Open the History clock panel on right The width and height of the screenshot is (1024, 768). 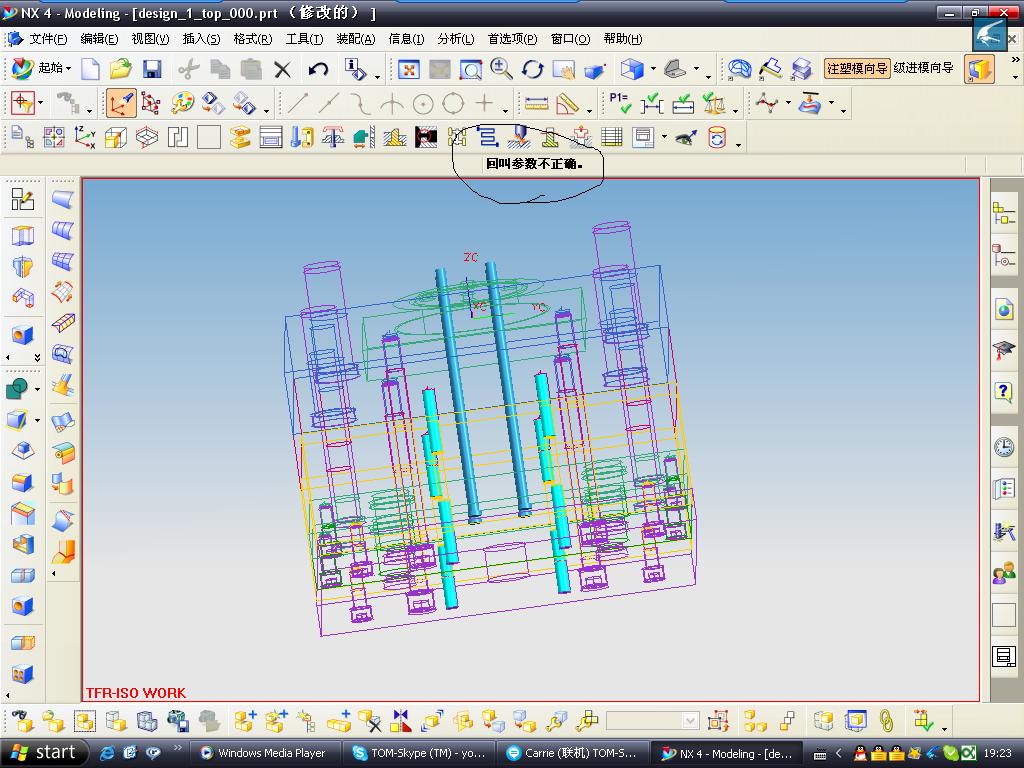click(x=1003, y=447)
